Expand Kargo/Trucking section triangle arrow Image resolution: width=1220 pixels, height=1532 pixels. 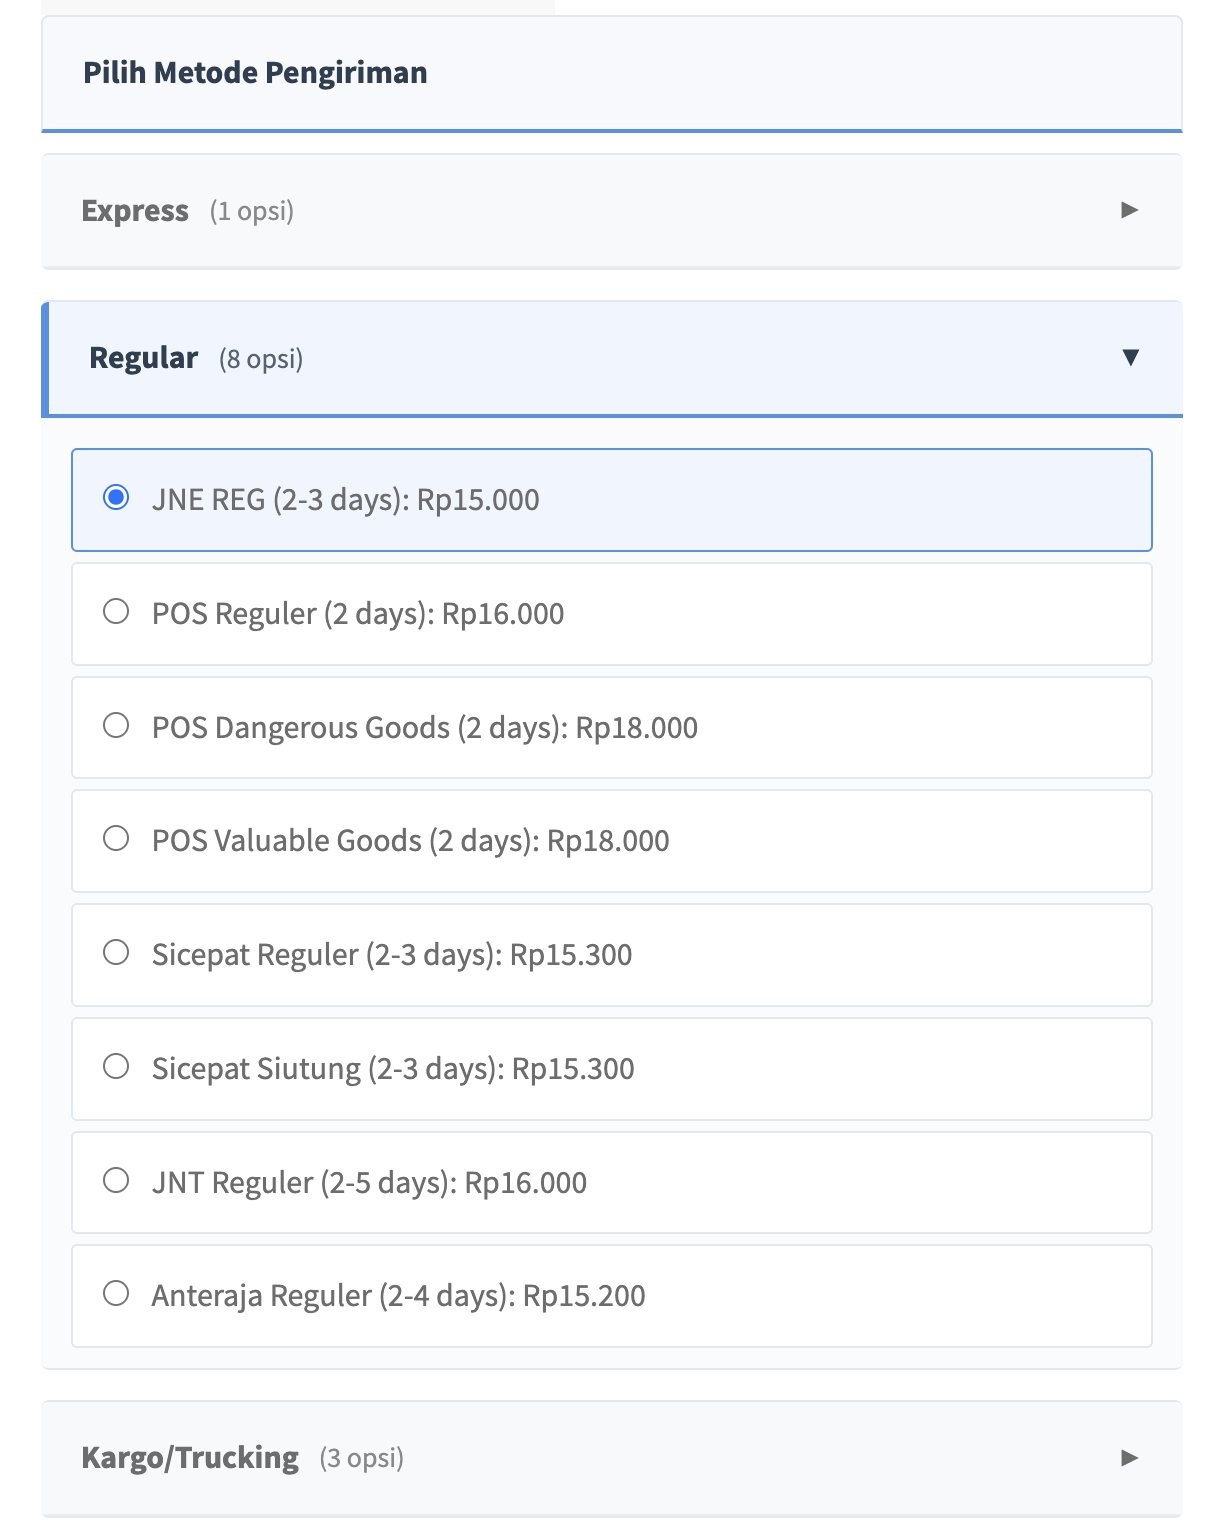(x=1129, y=1458)
